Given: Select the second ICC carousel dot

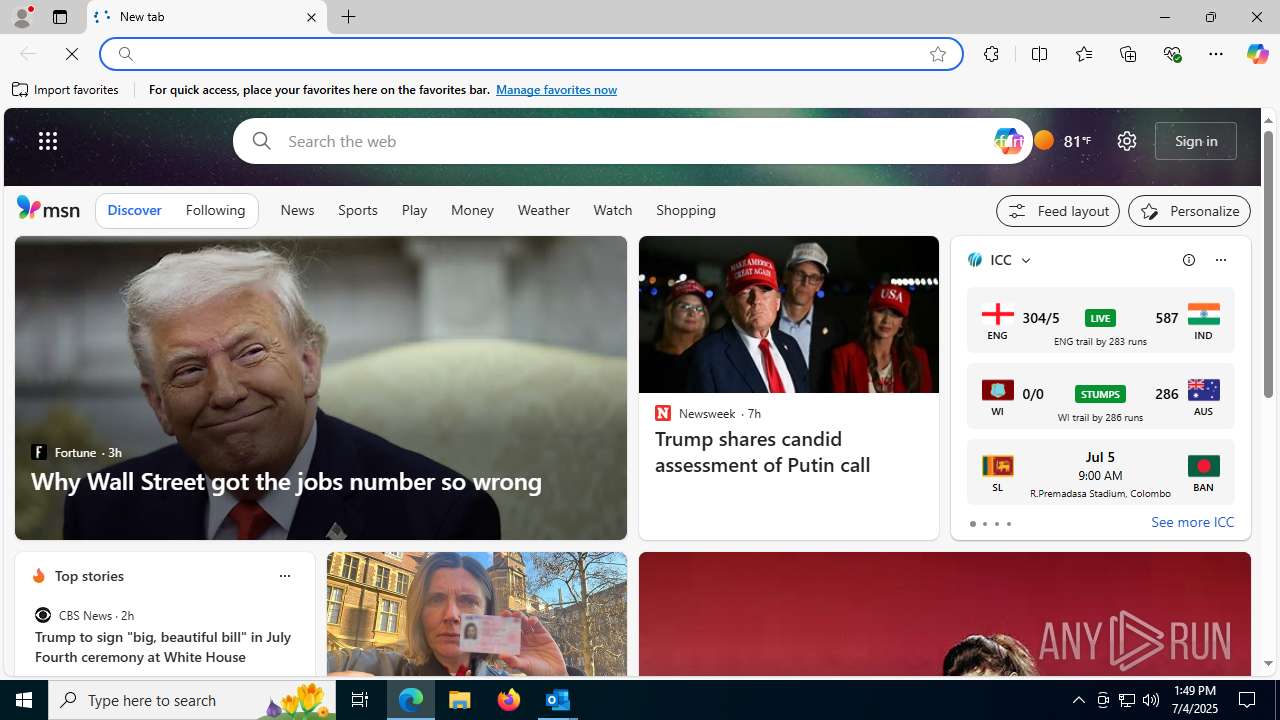Looking at the screenshot, I should click(x=984, y=524).
